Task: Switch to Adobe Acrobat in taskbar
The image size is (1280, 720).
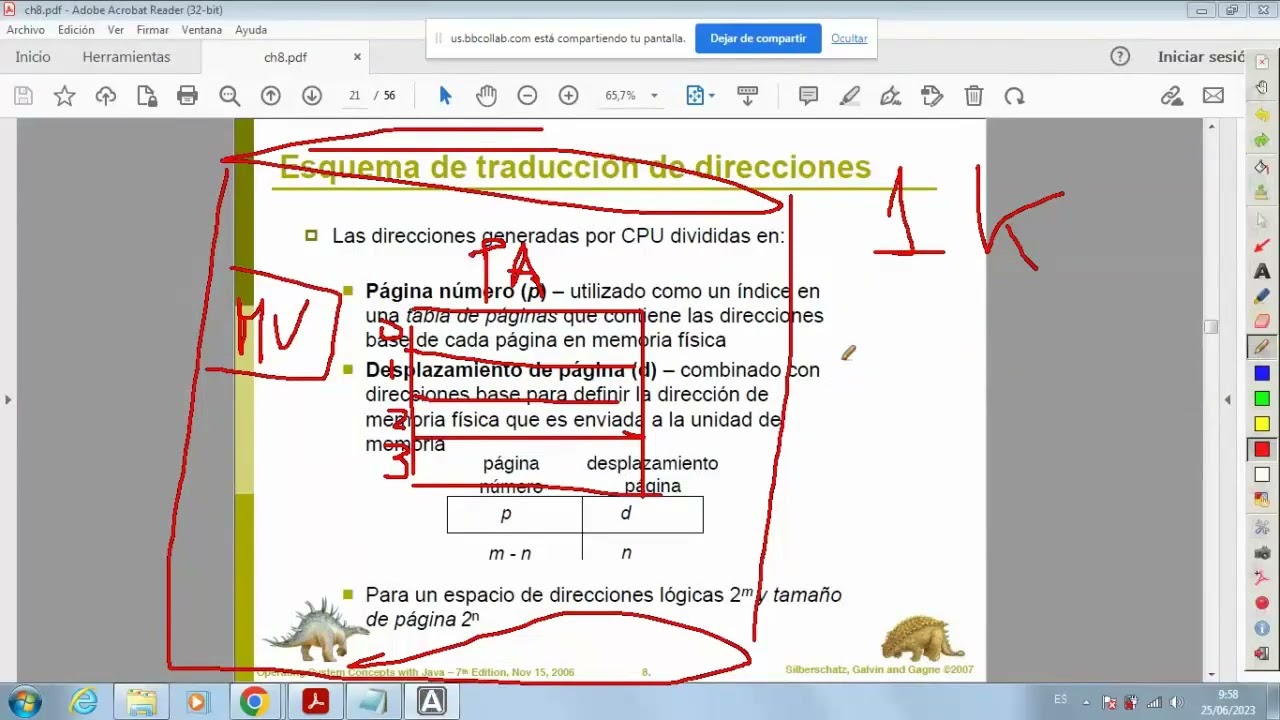Action: click(316, 702)
